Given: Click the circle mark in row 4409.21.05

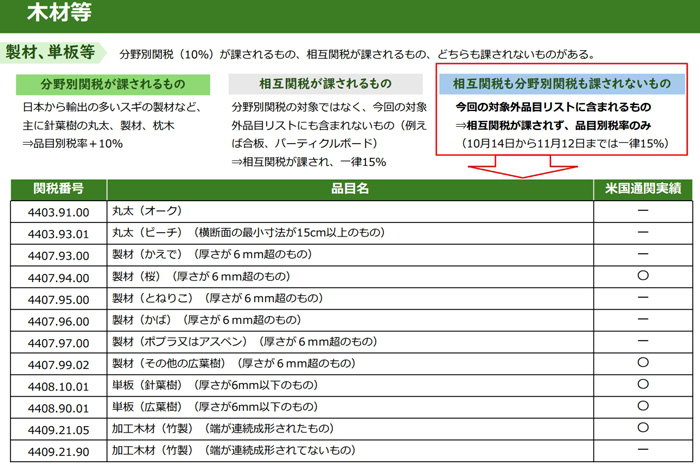Looking at the screenshot, I should click(x=643, y=429).
